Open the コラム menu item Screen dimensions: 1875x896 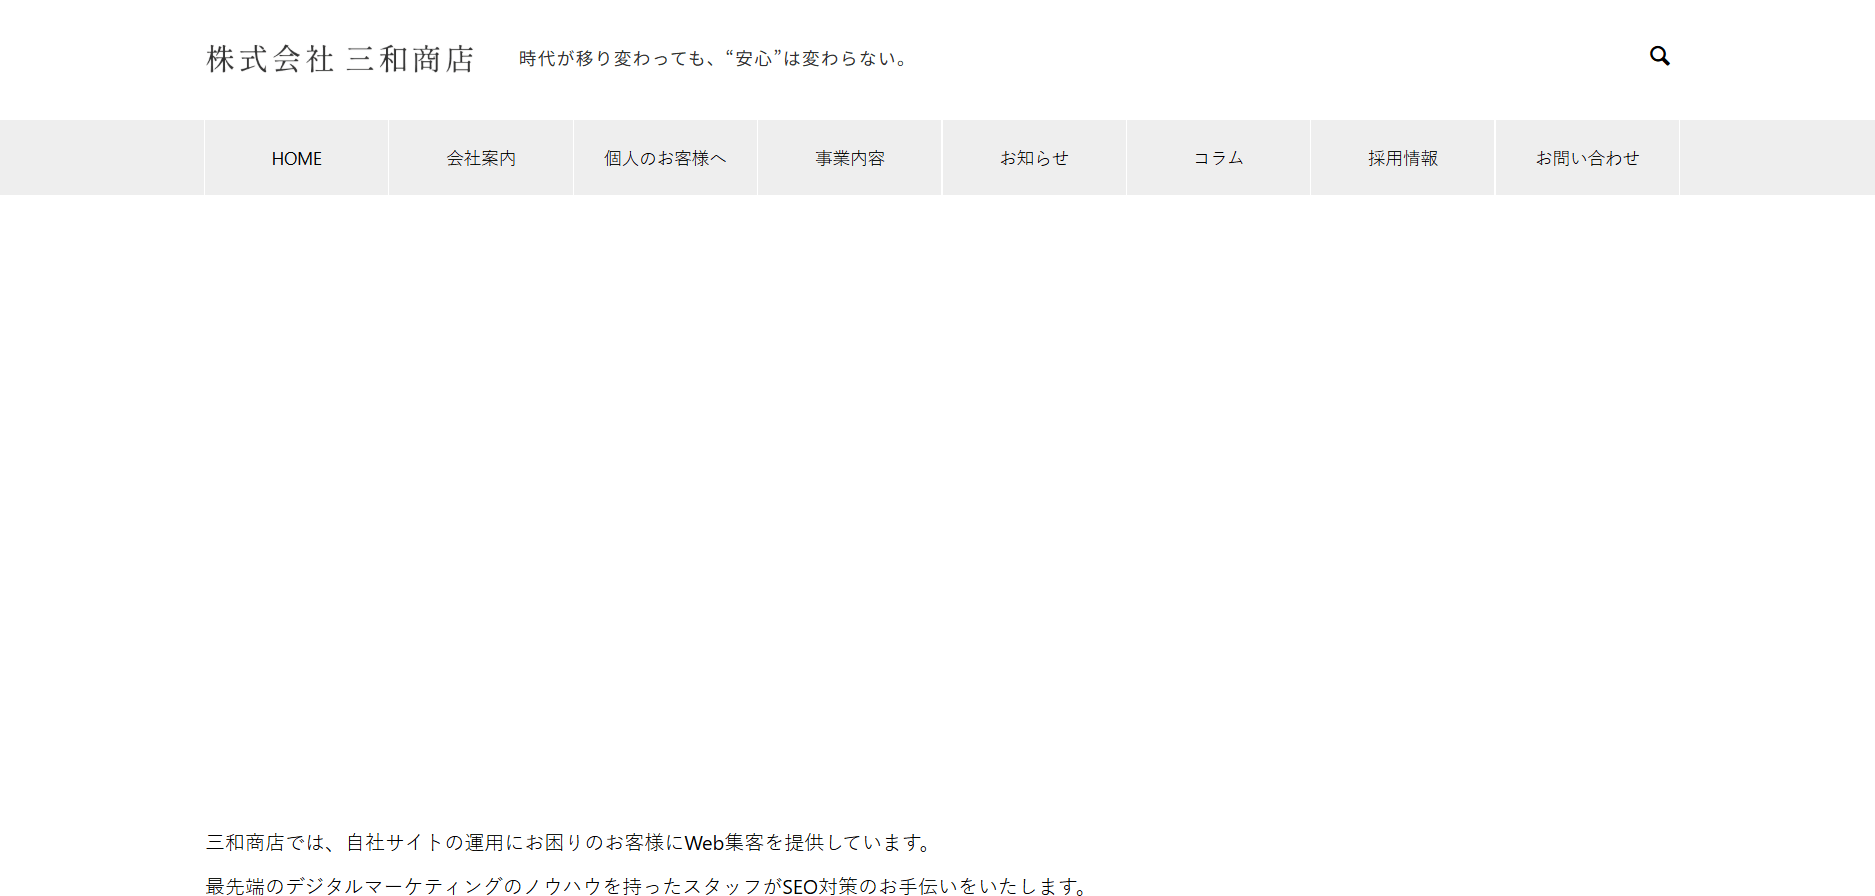pyautogui.click(x=1218, y=158)
